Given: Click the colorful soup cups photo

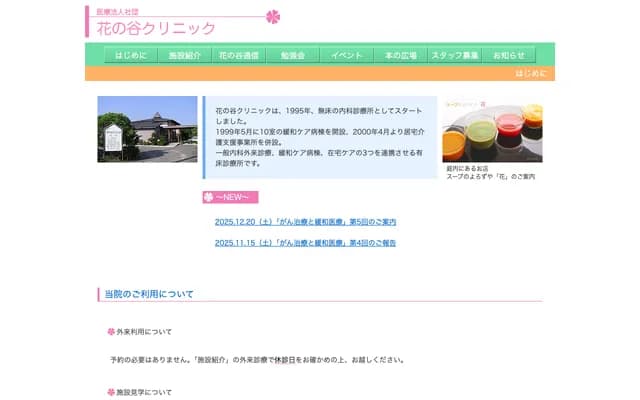Looking at the screenshot, I should [492, 129].
